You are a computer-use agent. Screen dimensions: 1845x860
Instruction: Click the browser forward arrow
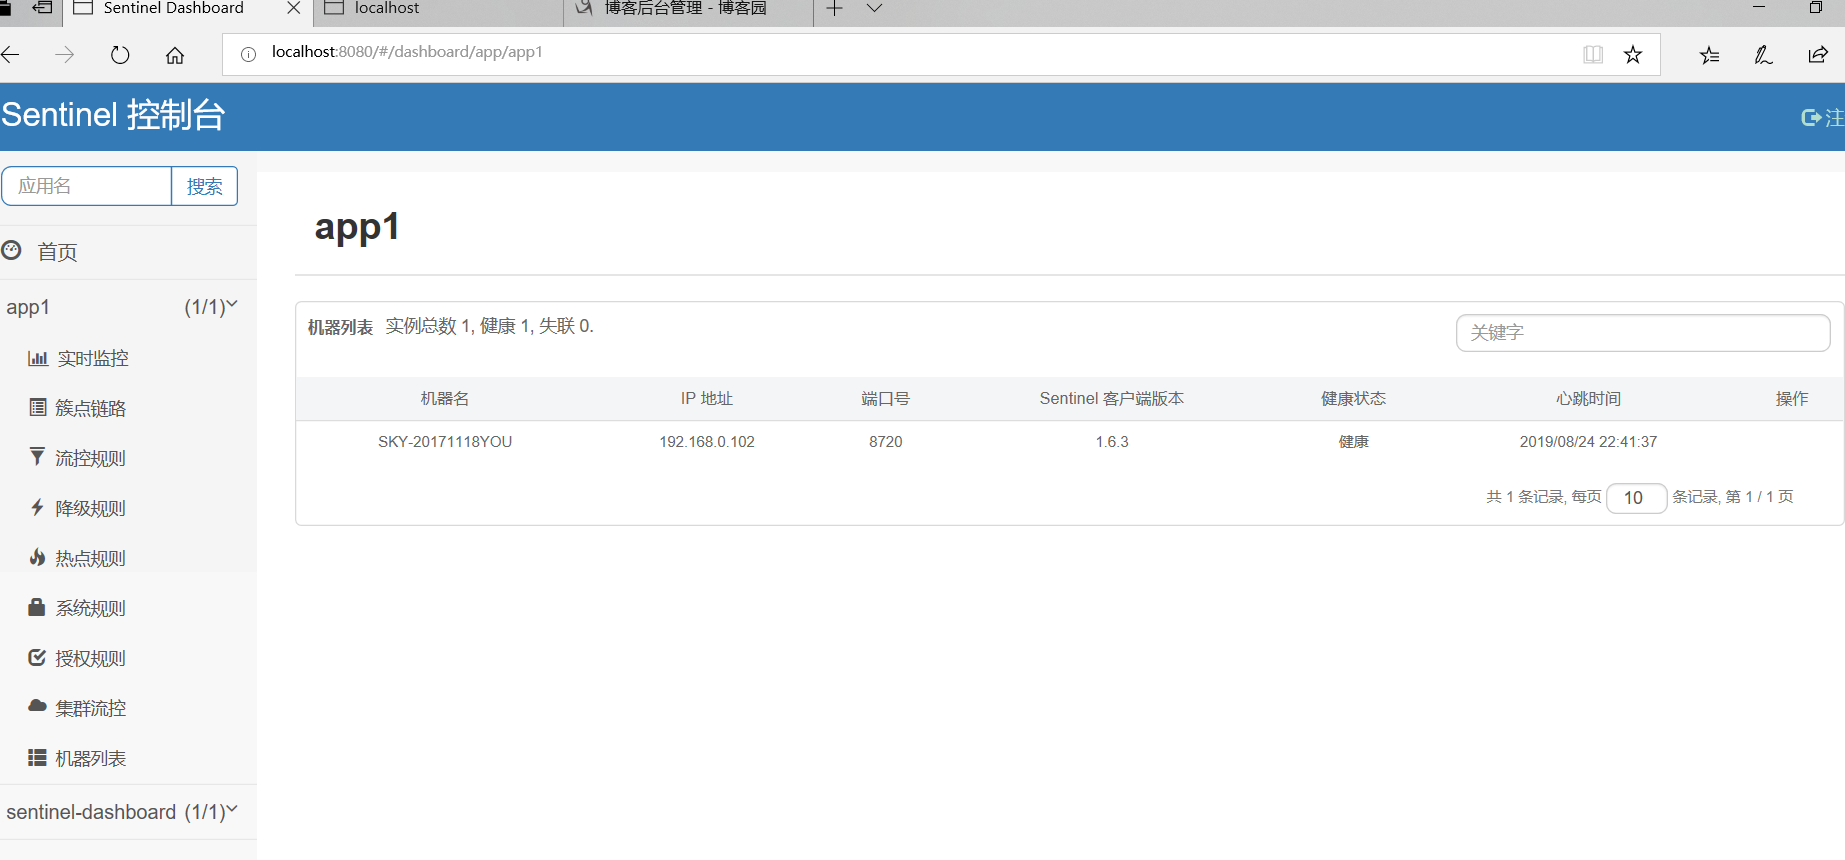pyautogui.click(x=65, y=55)
